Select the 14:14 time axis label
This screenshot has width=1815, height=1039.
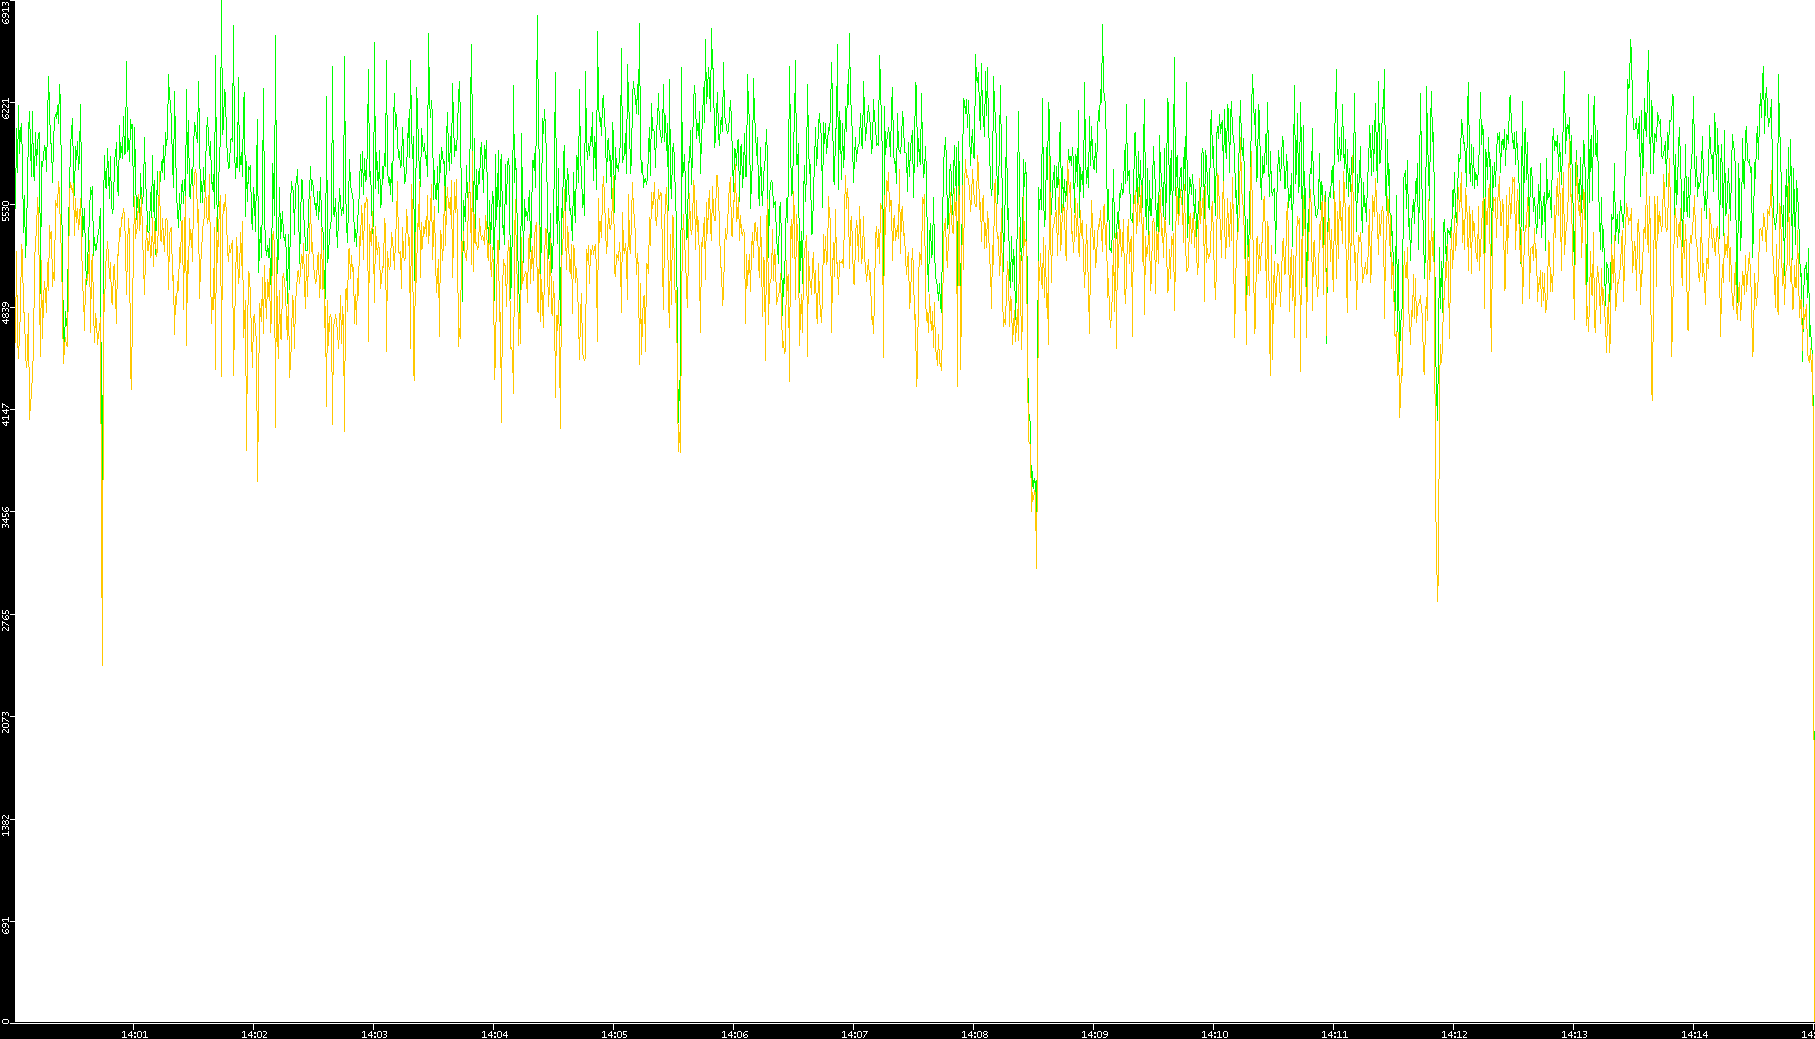(x=1694, y=1034)
